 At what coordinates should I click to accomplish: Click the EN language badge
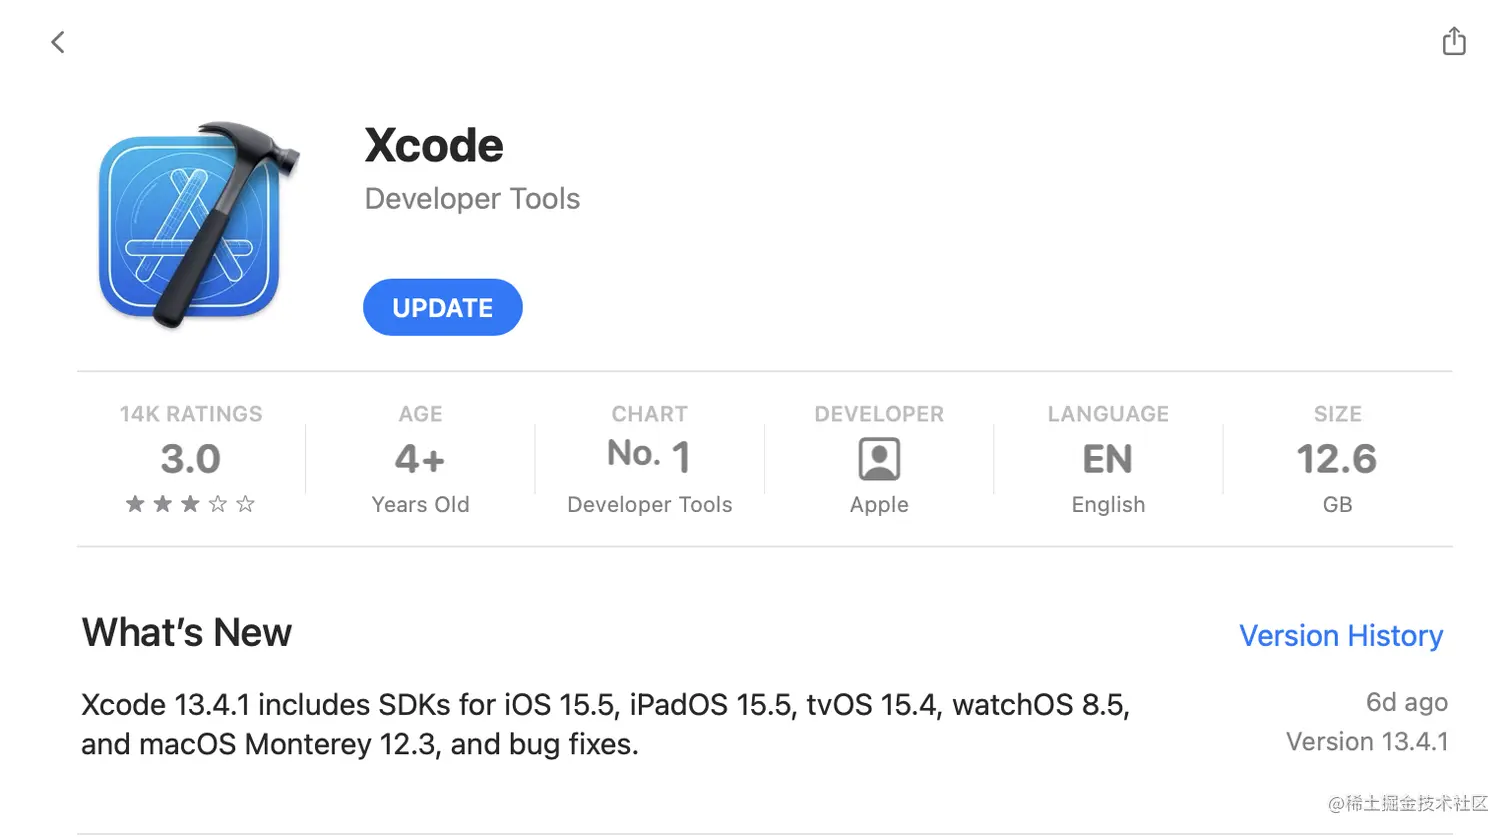click(1107, 459)
